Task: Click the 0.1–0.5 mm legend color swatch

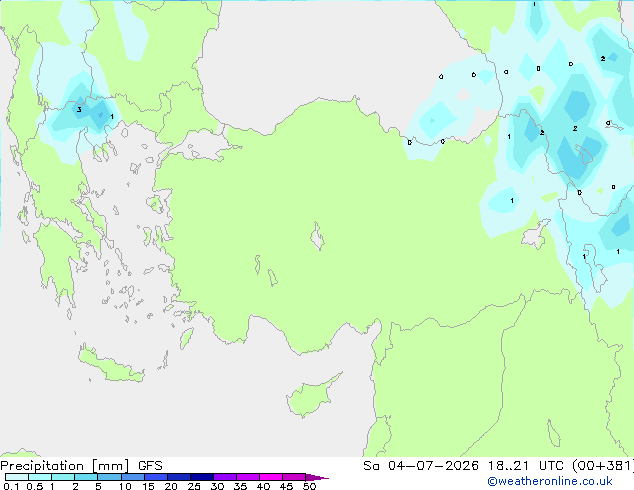Action: (17, 477)
